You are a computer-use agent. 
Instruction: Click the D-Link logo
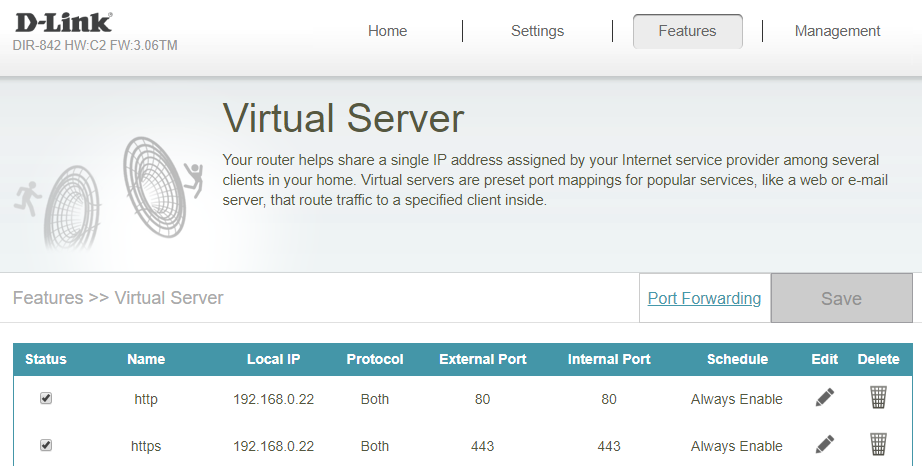(x=62, y=22)
